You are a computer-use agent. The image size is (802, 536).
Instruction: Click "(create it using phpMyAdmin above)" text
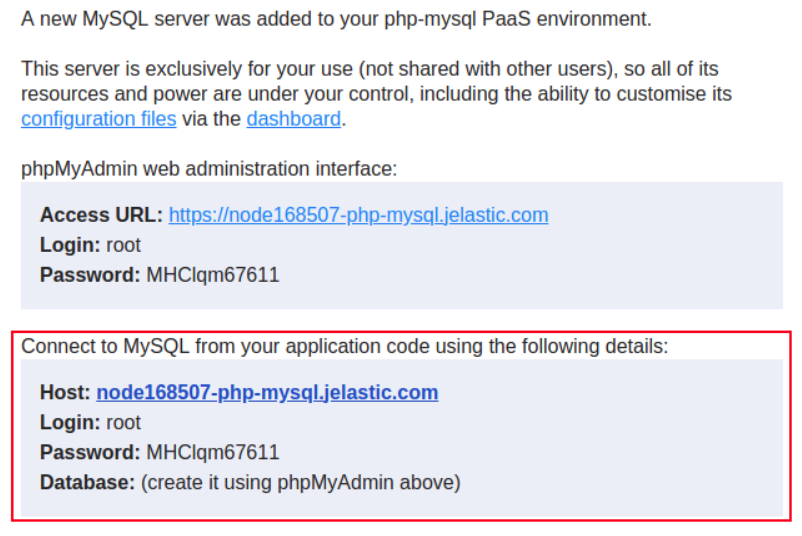(300, 483)
